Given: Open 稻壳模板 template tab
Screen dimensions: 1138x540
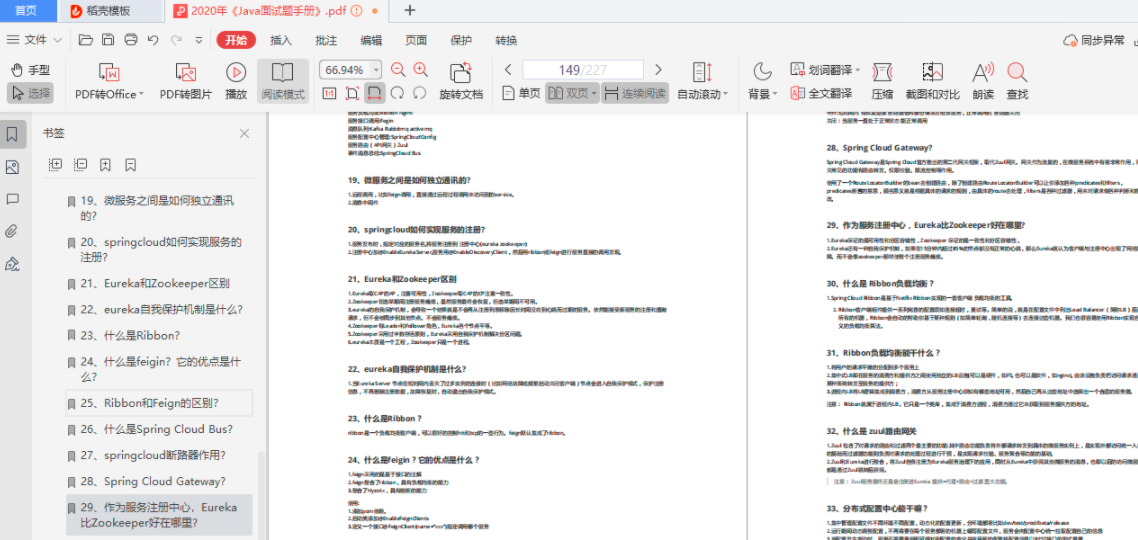Looking at the screenshot, I should click(x=110, y=11).
